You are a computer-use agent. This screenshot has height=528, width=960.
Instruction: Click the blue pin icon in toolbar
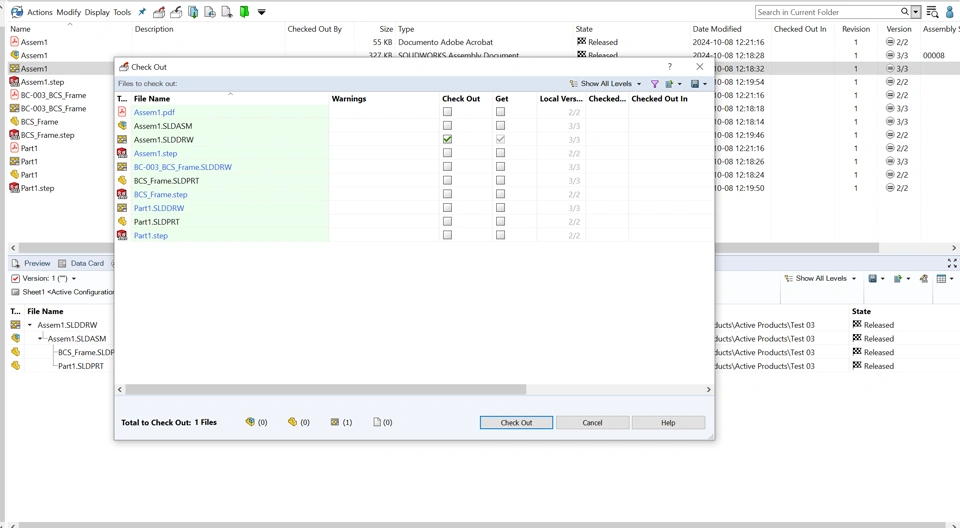point(142,12)
